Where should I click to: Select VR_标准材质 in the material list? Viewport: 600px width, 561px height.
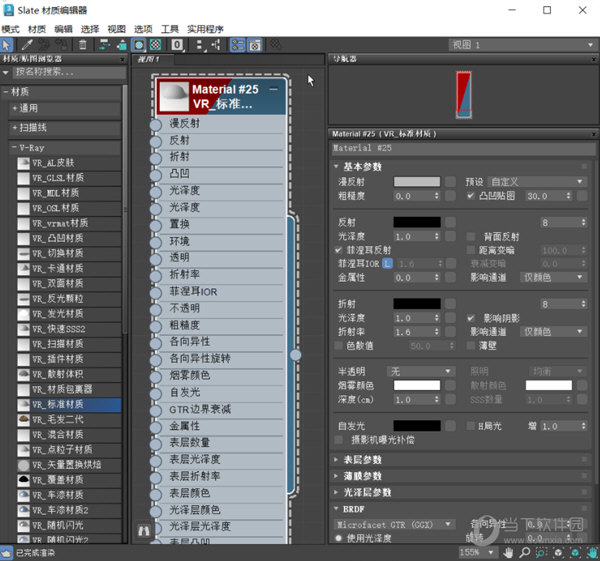click(69, 405)
